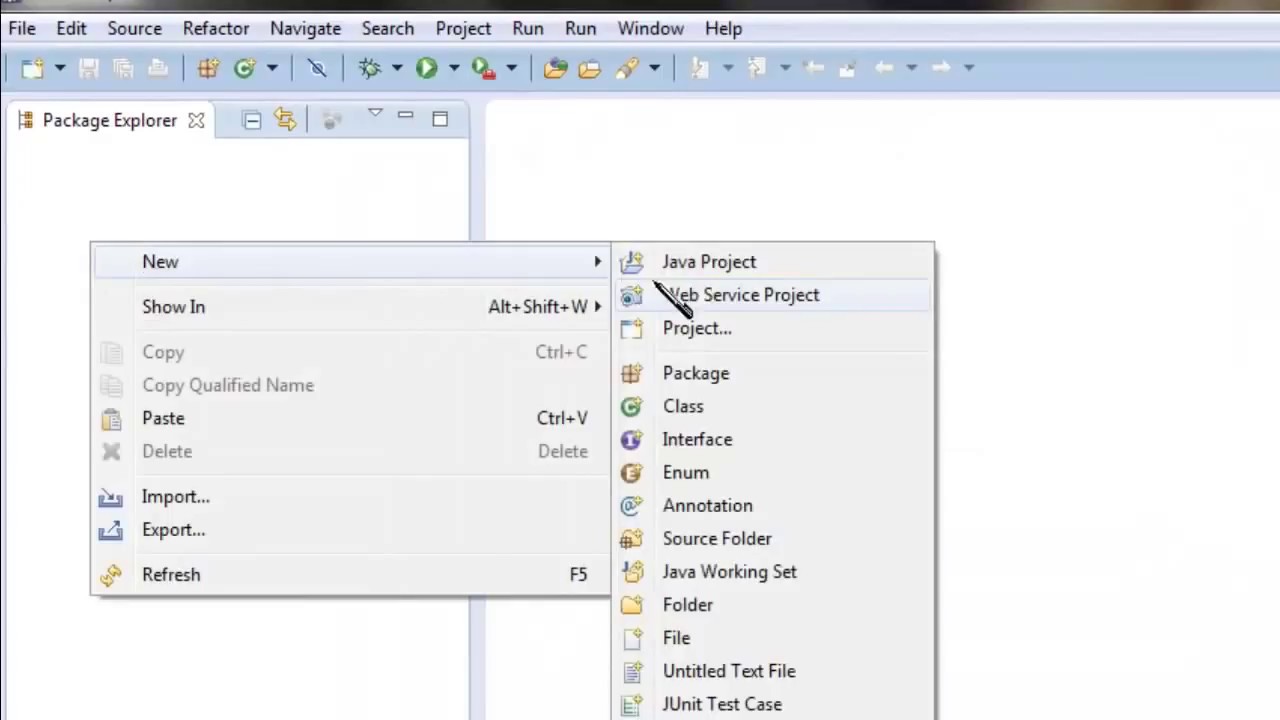Click the Search flashlight toolbar icon

[627, 68]
